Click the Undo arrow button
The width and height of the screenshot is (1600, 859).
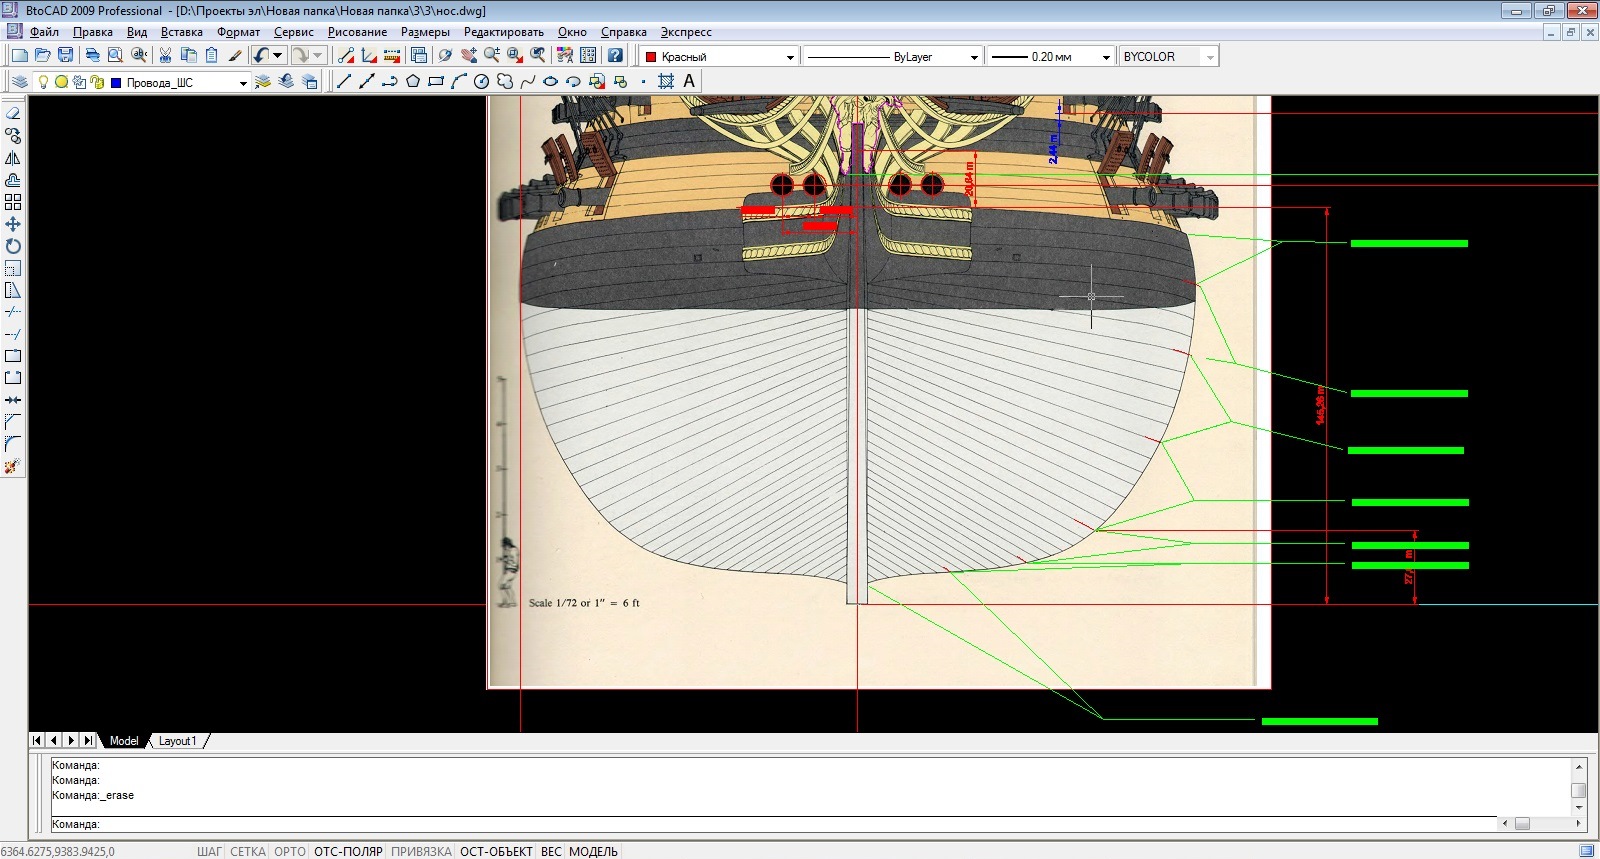click(x=260, y=56)
